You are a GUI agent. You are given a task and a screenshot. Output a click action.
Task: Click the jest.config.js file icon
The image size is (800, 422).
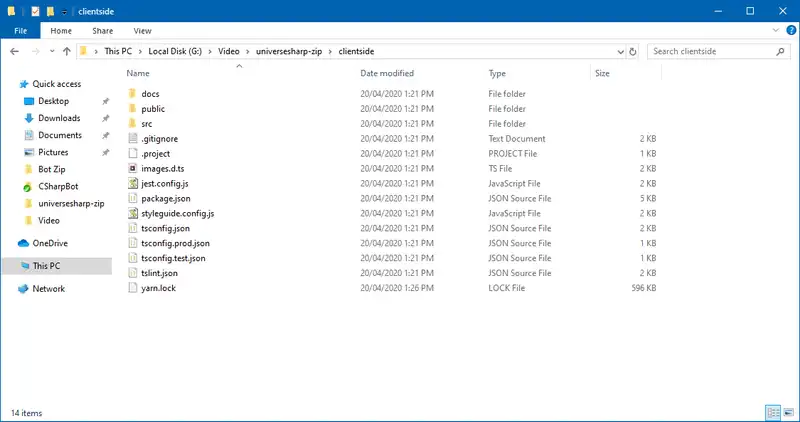134,184
